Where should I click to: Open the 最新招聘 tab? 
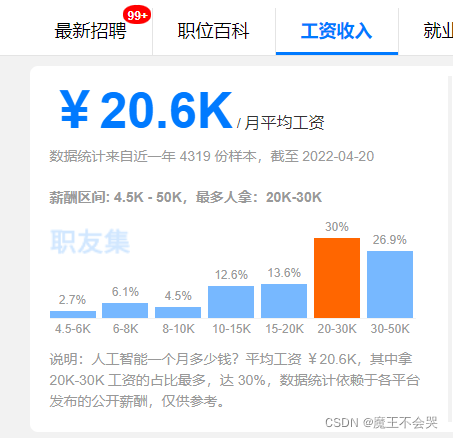point(90,31)
